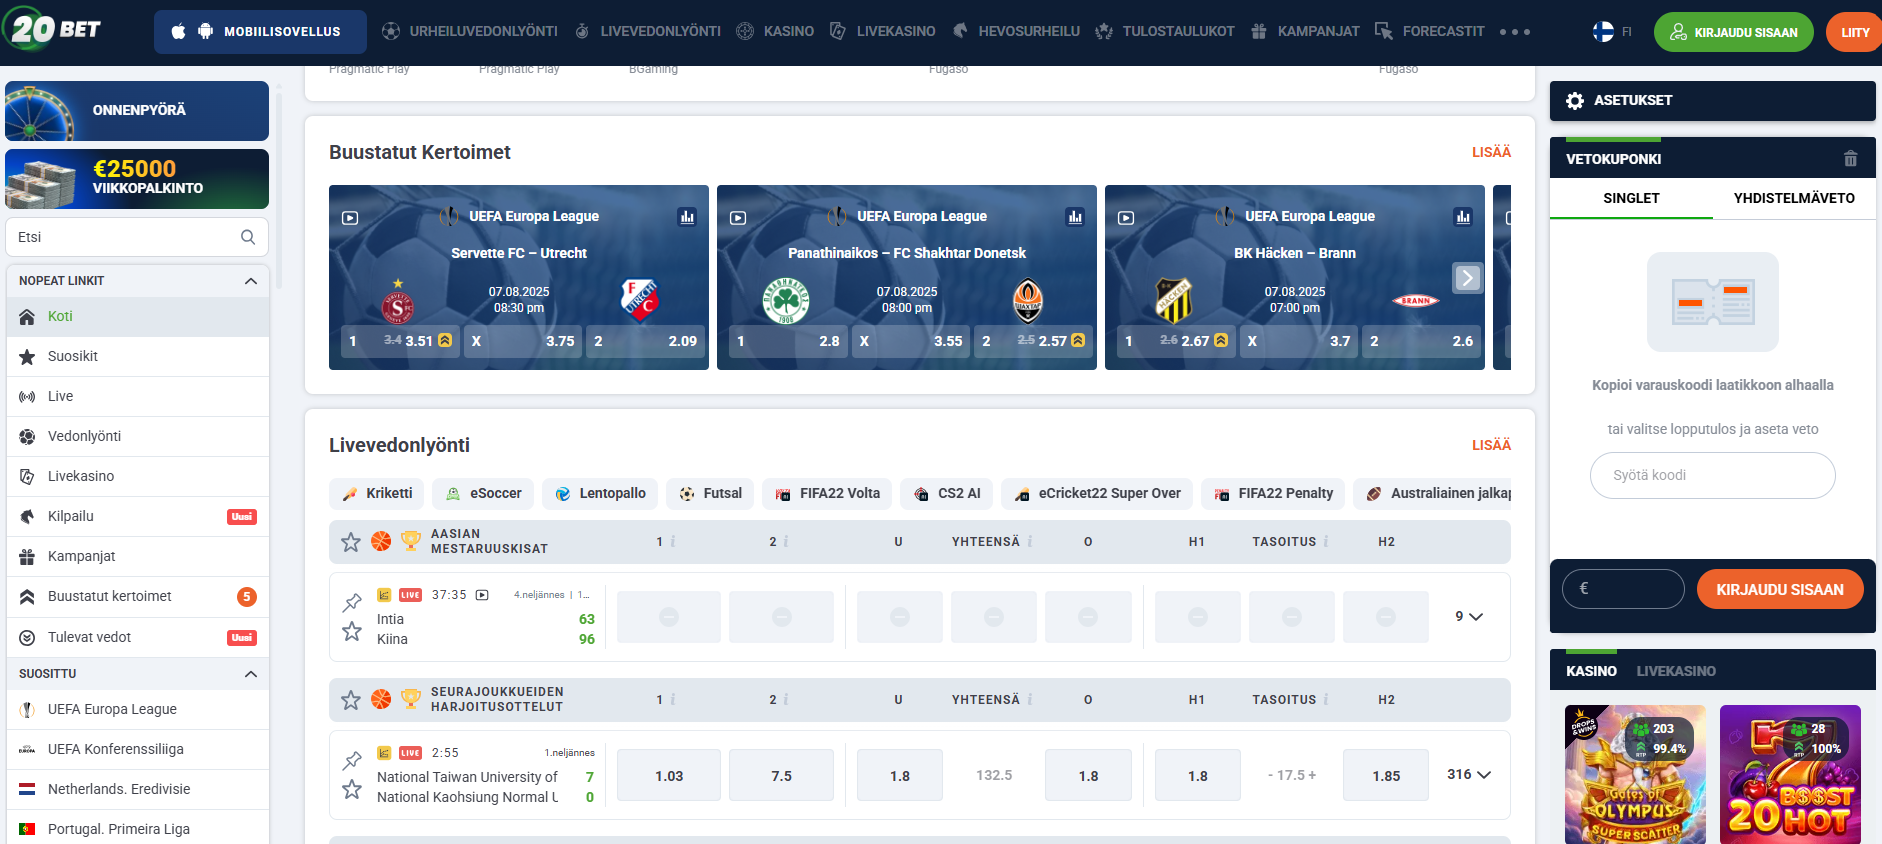This screenshot has width=1882, height=844.
Task: Open the Koti home icon in quick links
Action: click(27, 317)
